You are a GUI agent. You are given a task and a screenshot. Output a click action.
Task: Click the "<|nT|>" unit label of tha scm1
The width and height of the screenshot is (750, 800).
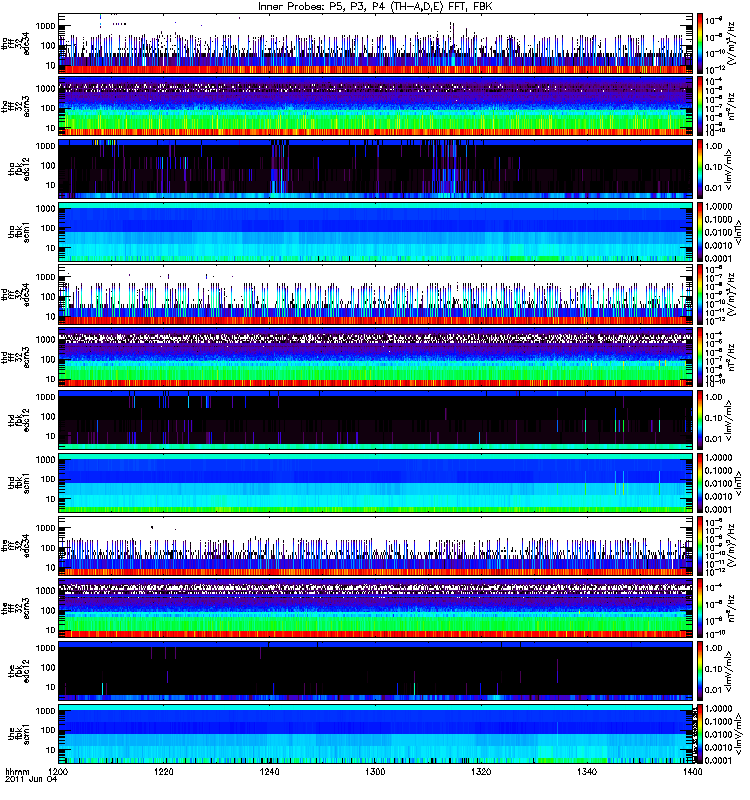[737, 232]
